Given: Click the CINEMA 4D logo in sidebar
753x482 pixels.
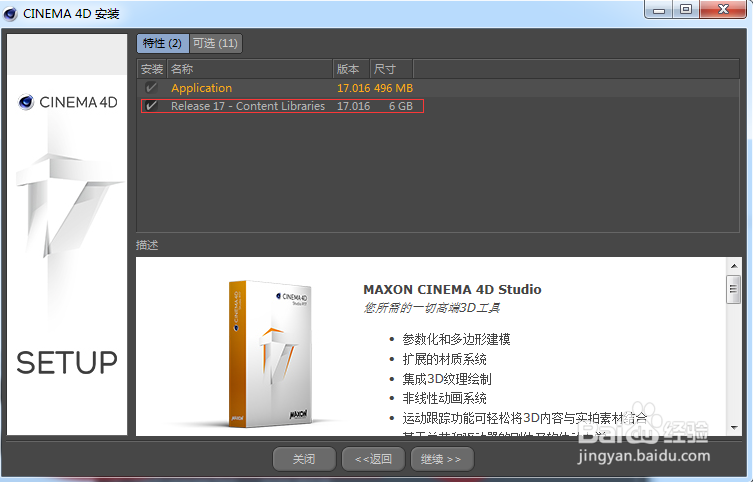Looking at the screenshot, I should (67, 102).
